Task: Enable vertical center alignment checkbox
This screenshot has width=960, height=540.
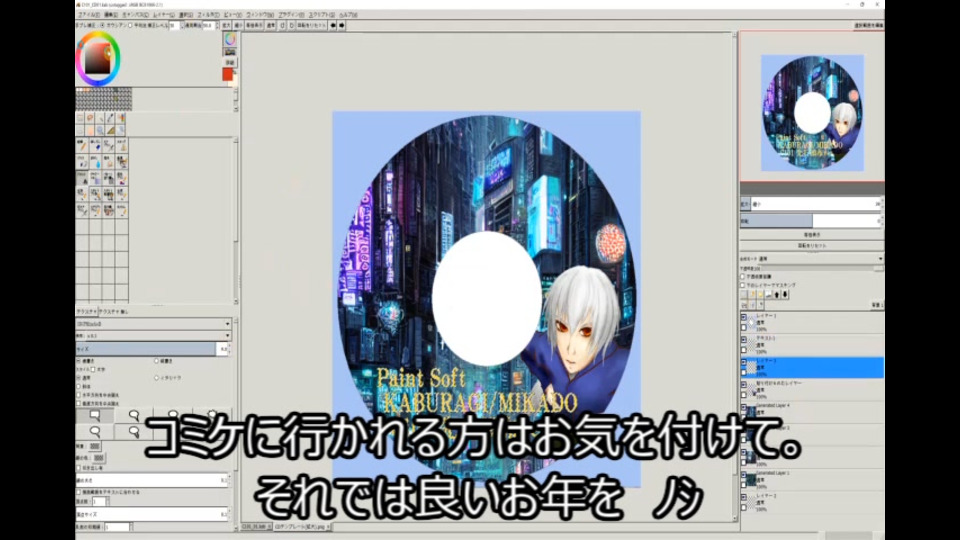Action: point(79,404)
